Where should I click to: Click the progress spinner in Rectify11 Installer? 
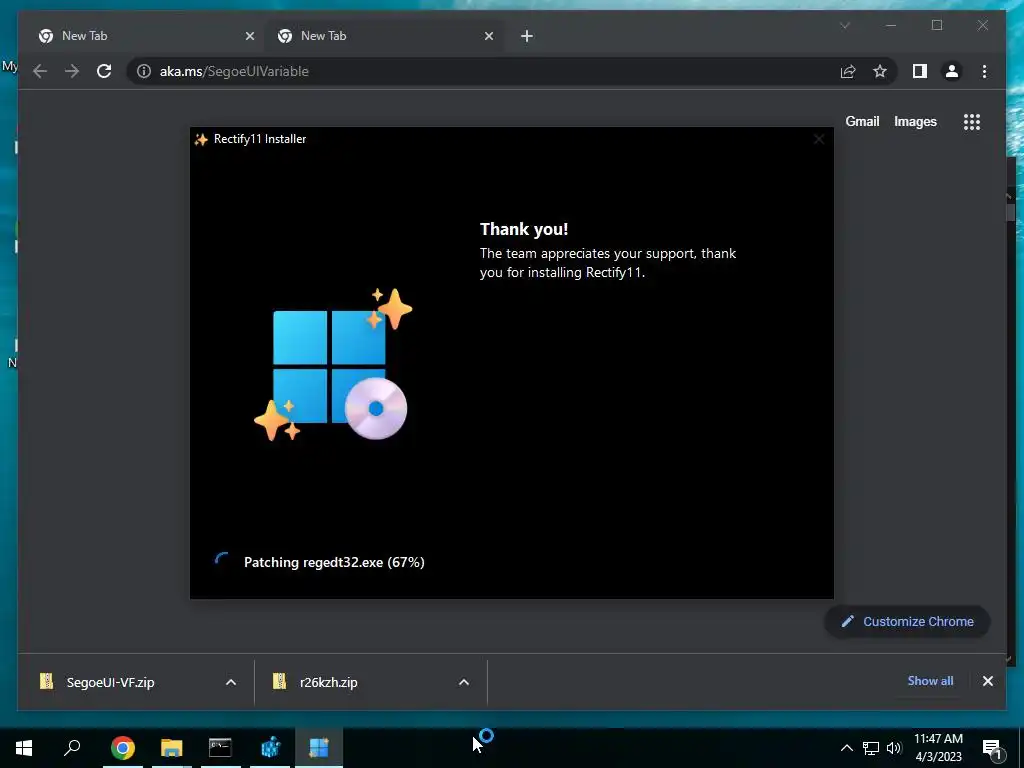point(221,561)
